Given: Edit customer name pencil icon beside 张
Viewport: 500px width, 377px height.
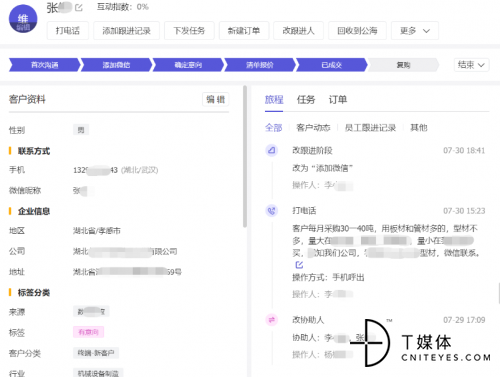Looking at the screenshot, I should click(x=79, y=7).
